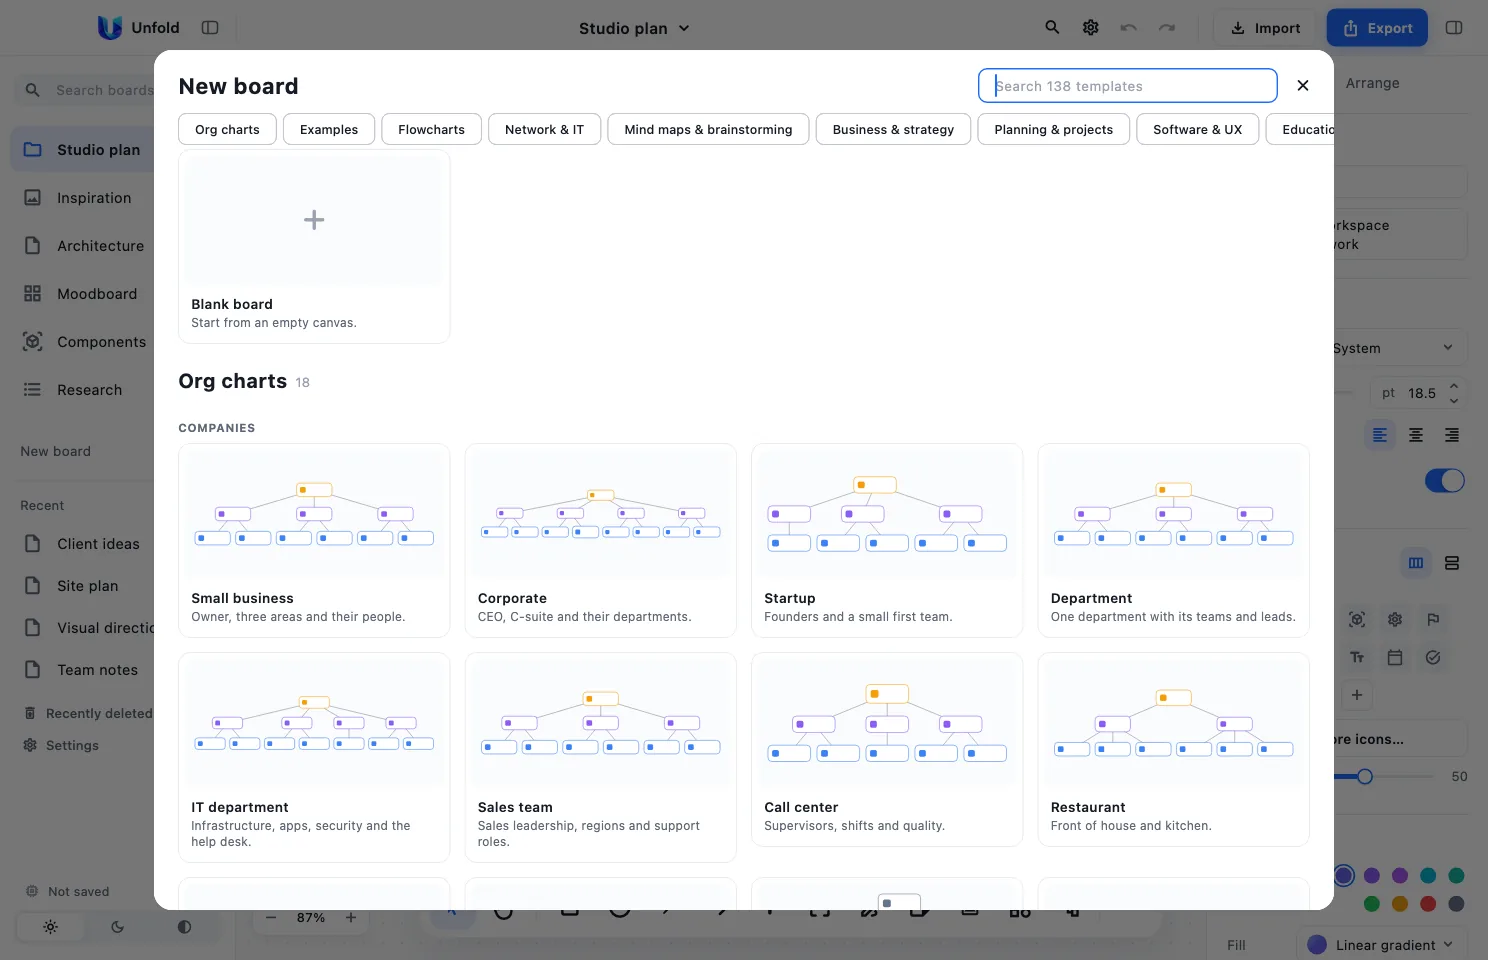Toggle the blue switch in the right panel
Image resolution: width=1488 pixels, height=960 pixels.
coord(1445,481)
